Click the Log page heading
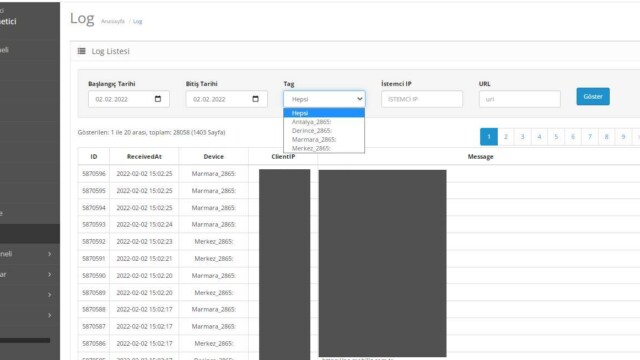The height and width of the screenshot is (360, 640). 82,18
